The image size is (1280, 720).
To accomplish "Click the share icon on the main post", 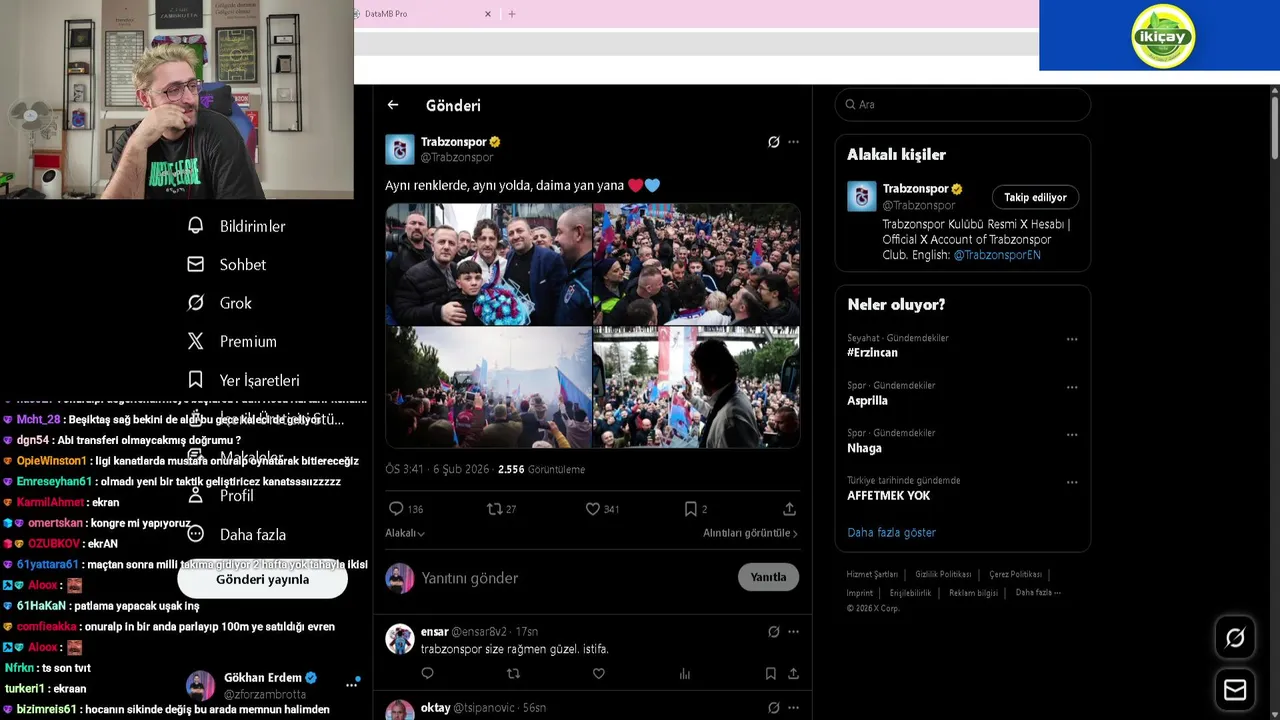I will tap(789, 509).
